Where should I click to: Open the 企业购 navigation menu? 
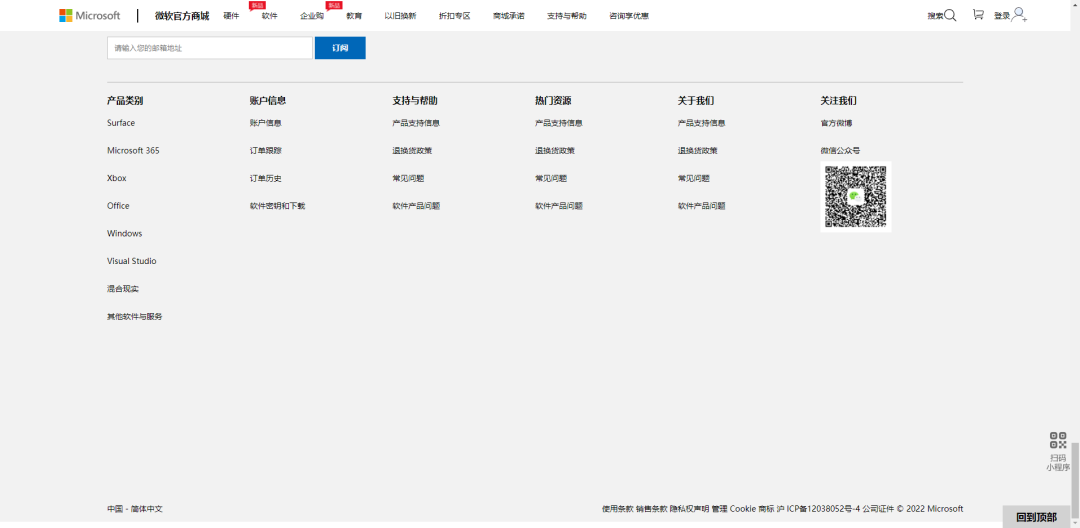click(312, 16)
